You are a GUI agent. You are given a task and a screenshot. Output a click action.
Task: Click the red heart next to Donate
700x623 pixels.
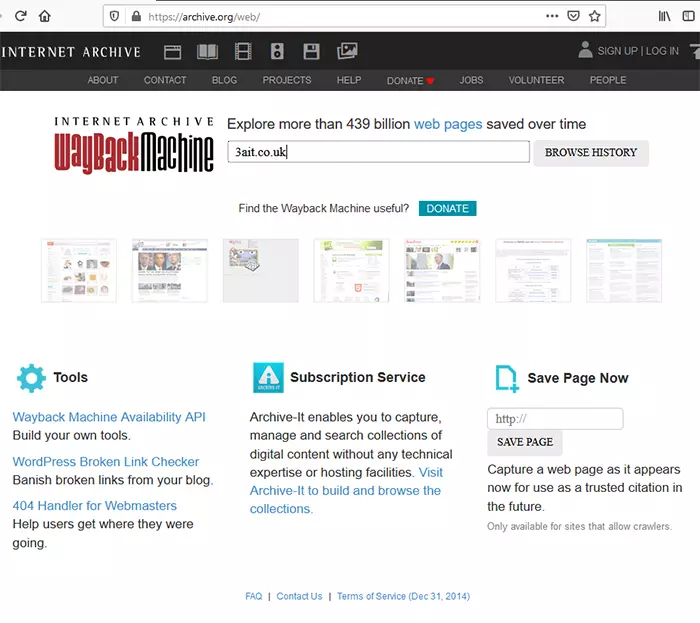point(430,81)
